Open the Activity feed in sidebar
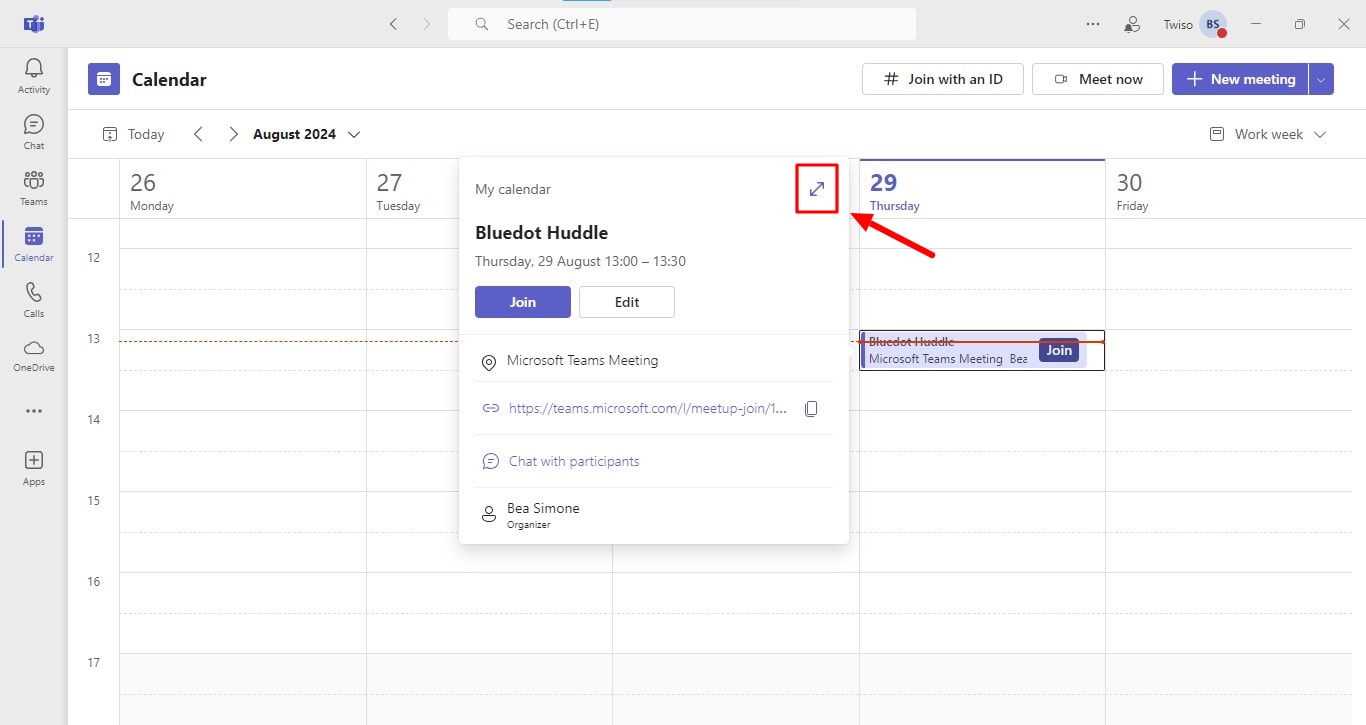The height and width of the screenshot is (725, 1366). pos(34,76)
